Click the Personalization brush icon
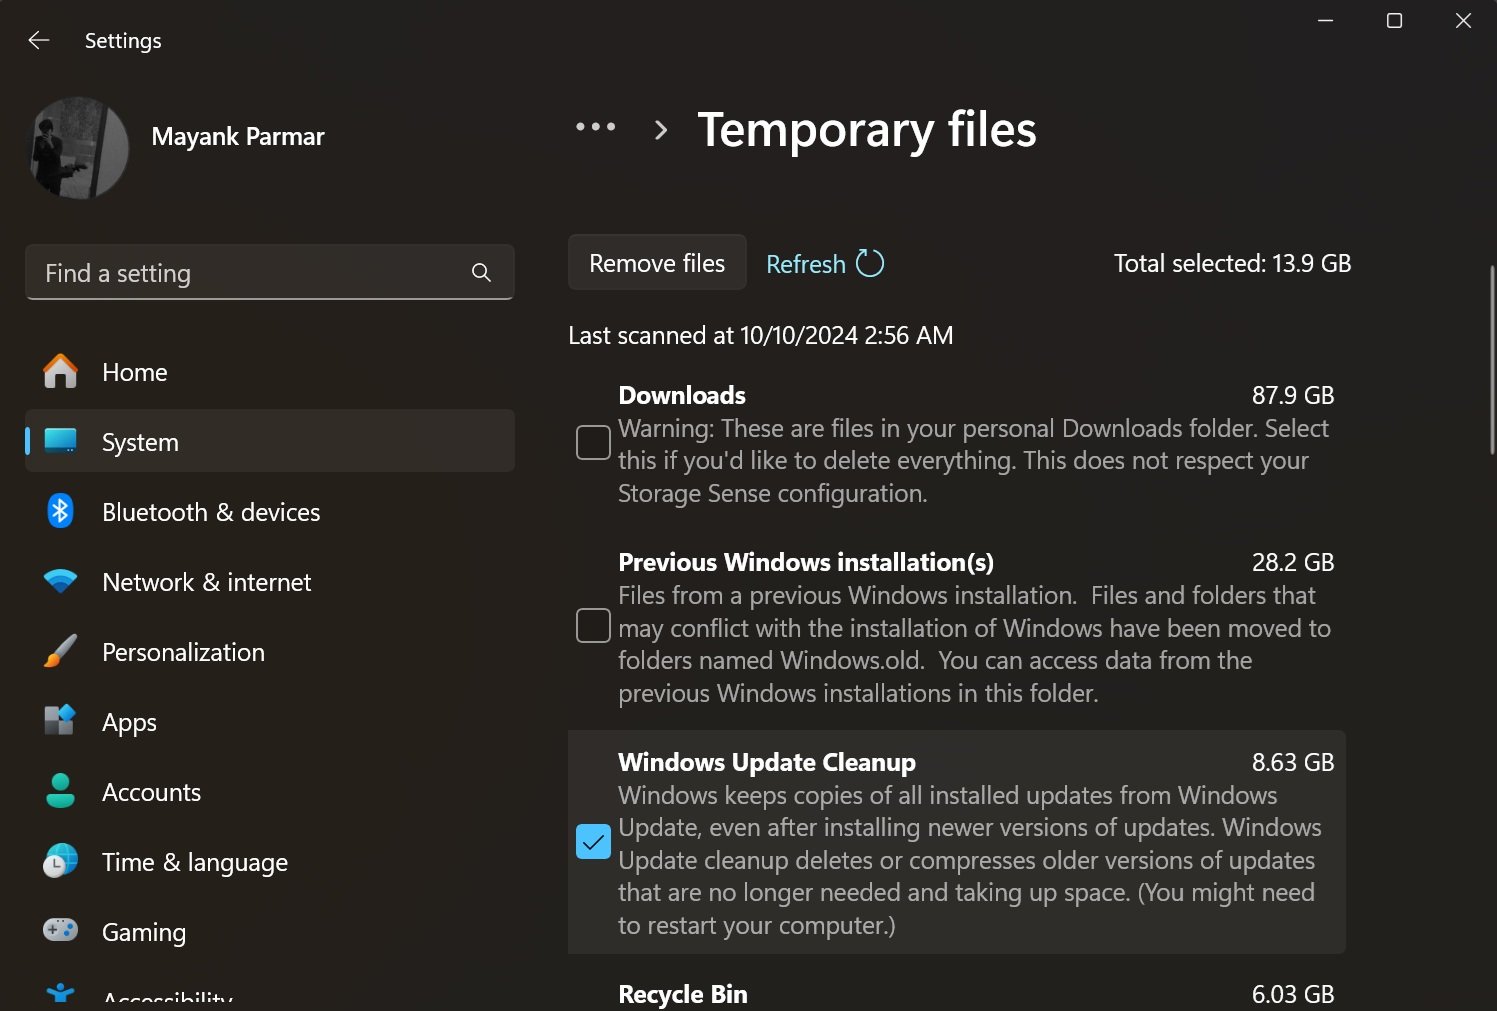 (x=60, y=651)
